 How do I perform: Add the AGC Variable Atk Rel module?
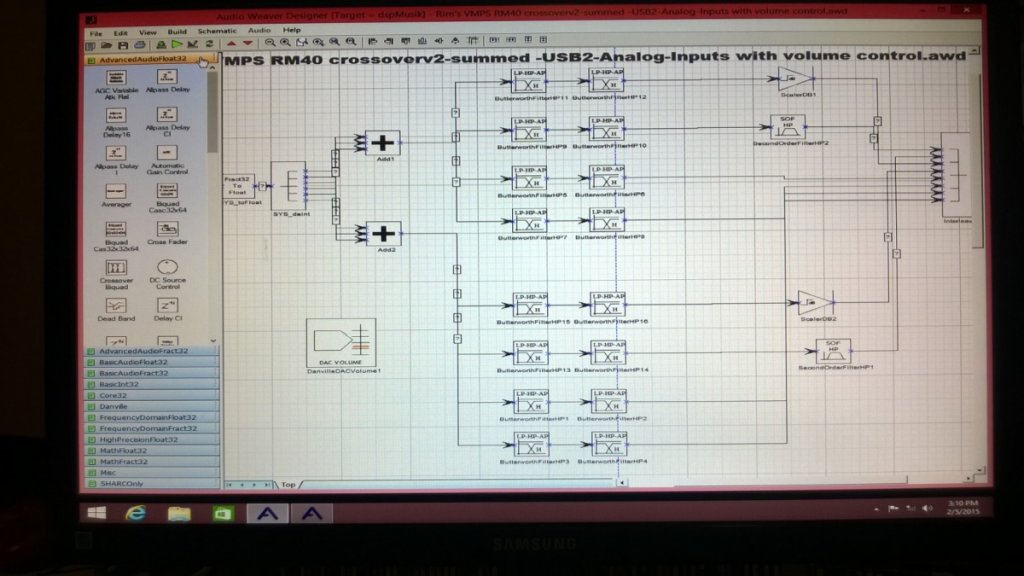[116, 78]
